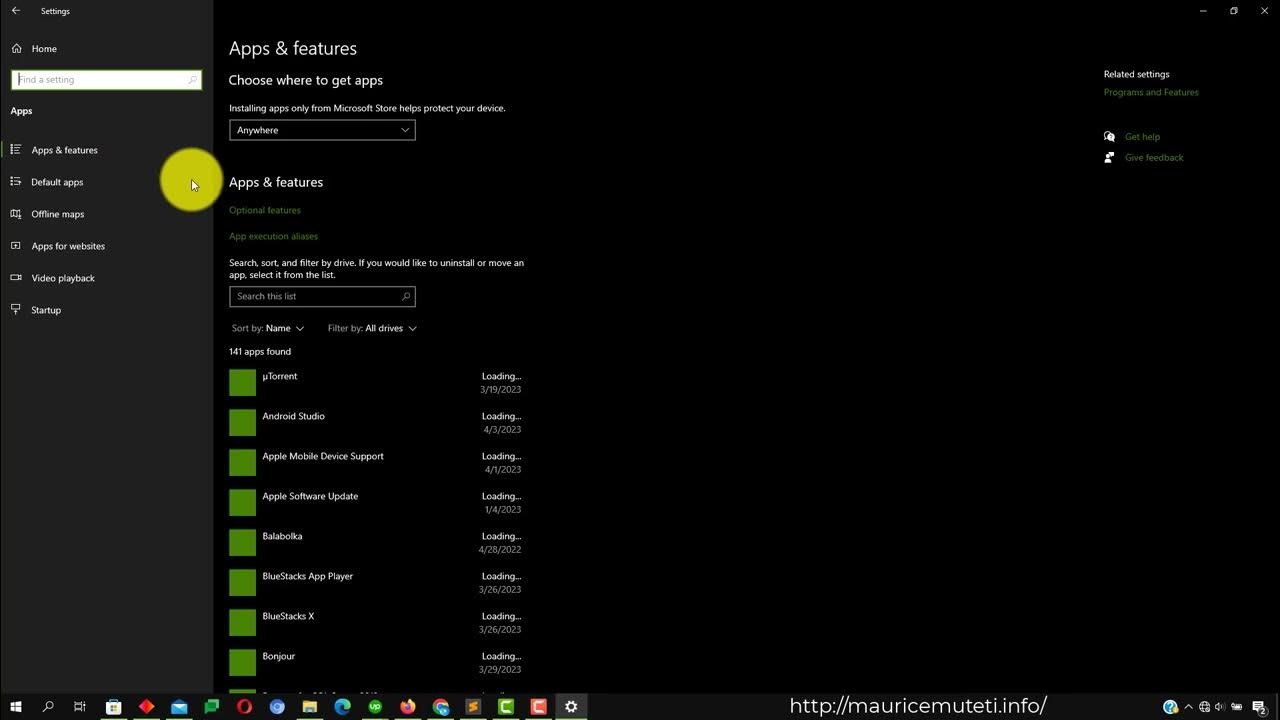Screen dimensions: 1280x720
Task: Select the Bonjour app entry
Action: [x=376, y=662]
